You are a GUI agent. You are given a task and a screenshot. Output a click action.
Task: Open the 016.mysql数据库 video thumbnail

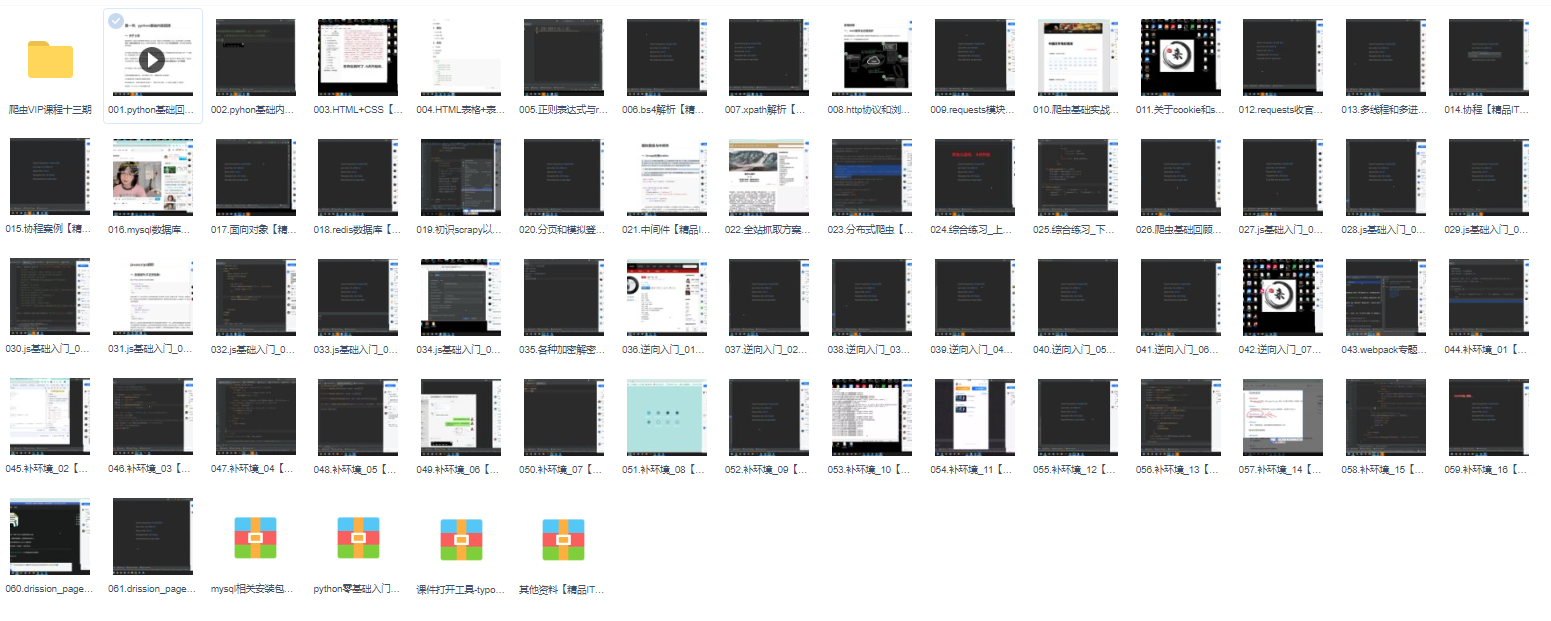(152, 177)
